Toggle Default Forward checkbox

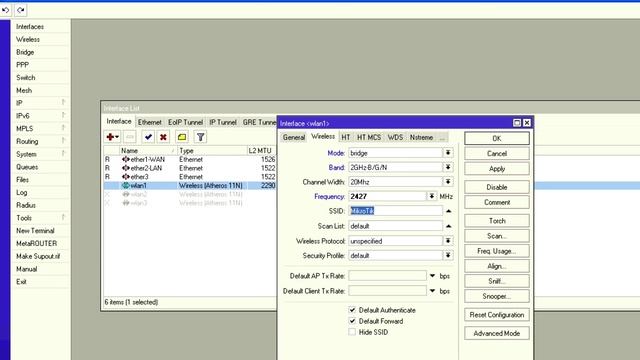[x=352, y=321]
